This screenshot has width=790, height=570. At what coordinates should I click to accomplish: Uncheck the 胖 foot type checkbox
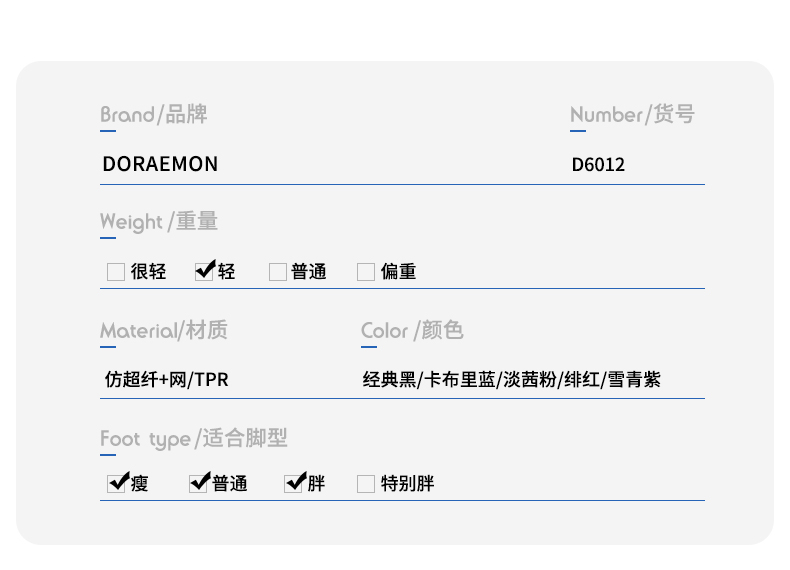[x=293, y=484]
